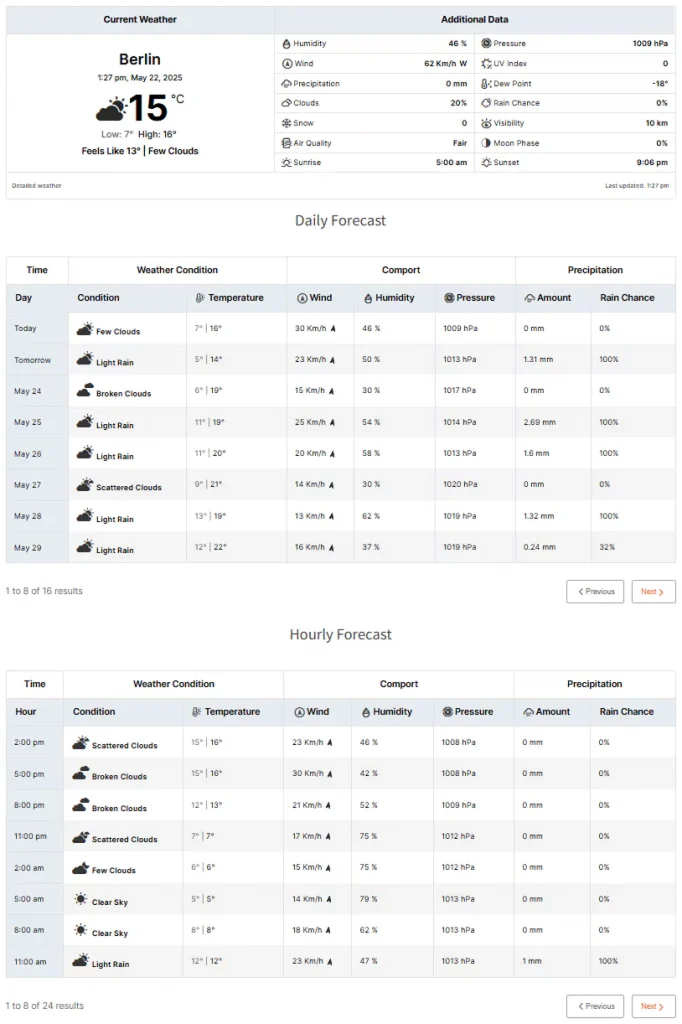Viewport: 682px width, 1024px height.
Task: Click the Wind compass icon in Additional Data
Action: pyautogui.click(x=286, y=63)
